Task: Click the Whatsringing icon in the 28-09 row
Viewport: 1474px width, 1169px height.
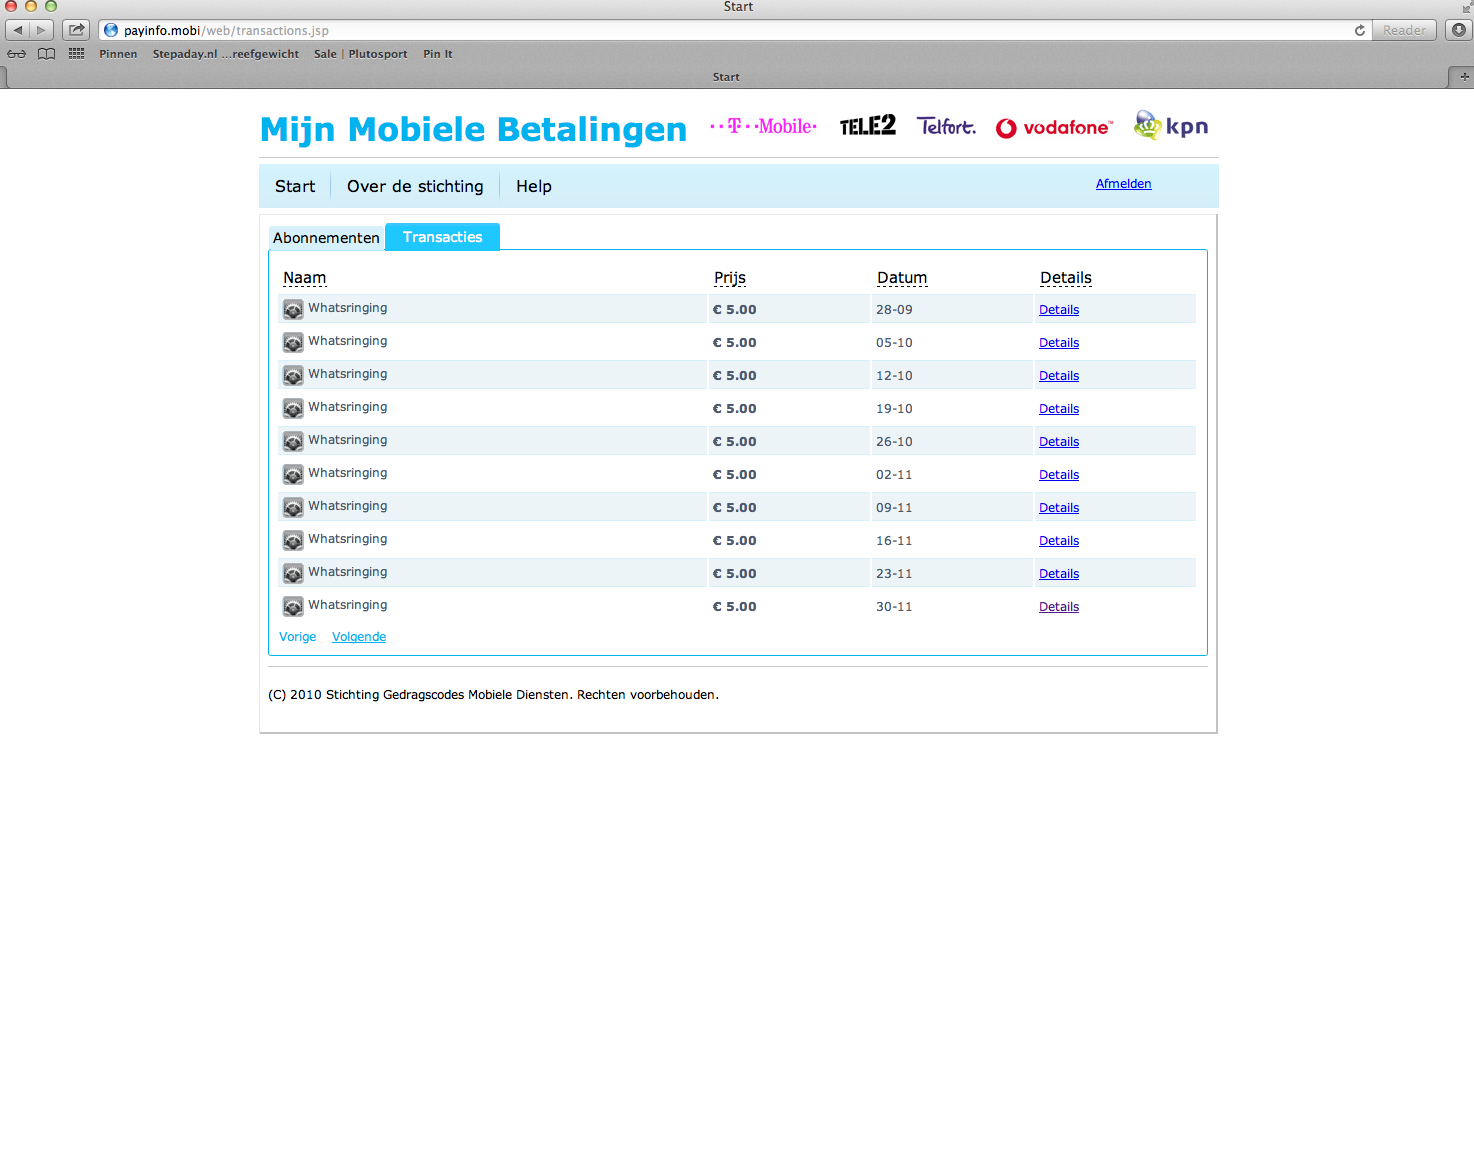Action: tap(293, 310)
